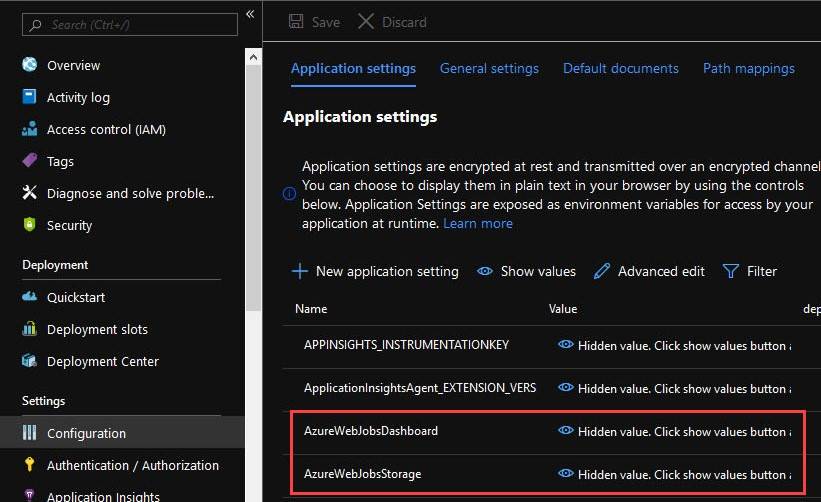This screenshot has width=821, height=502.
Task: Click the Overview globe icon
Action: pos(30,64)
